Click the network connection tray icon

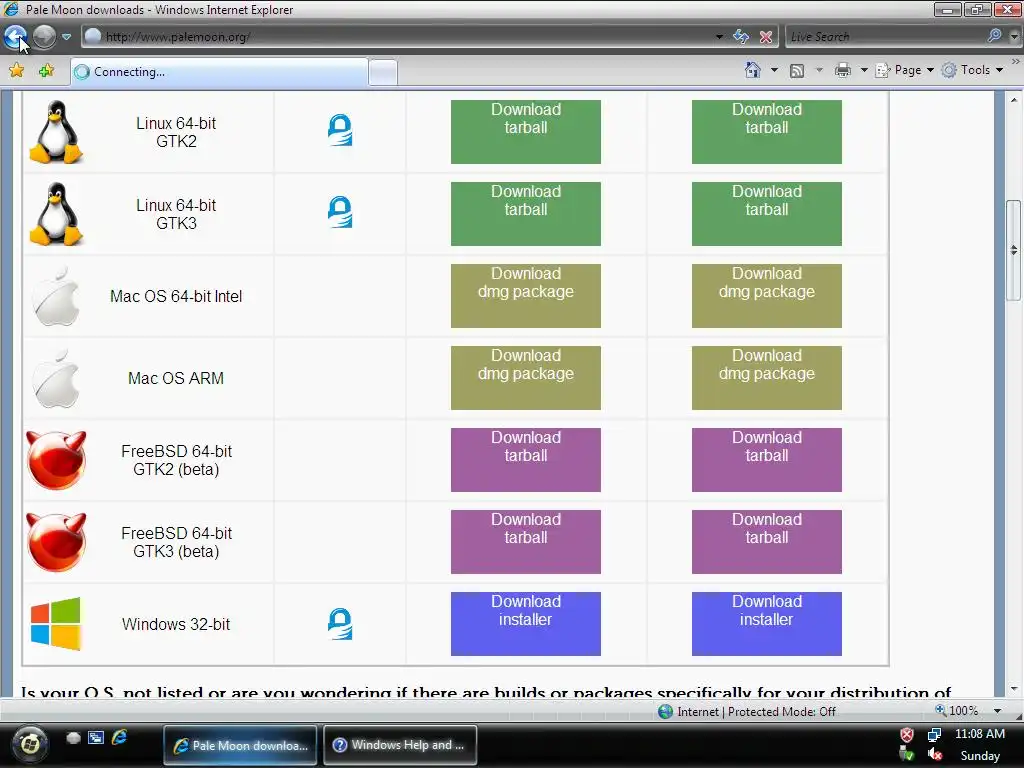(x=935, y=735)
